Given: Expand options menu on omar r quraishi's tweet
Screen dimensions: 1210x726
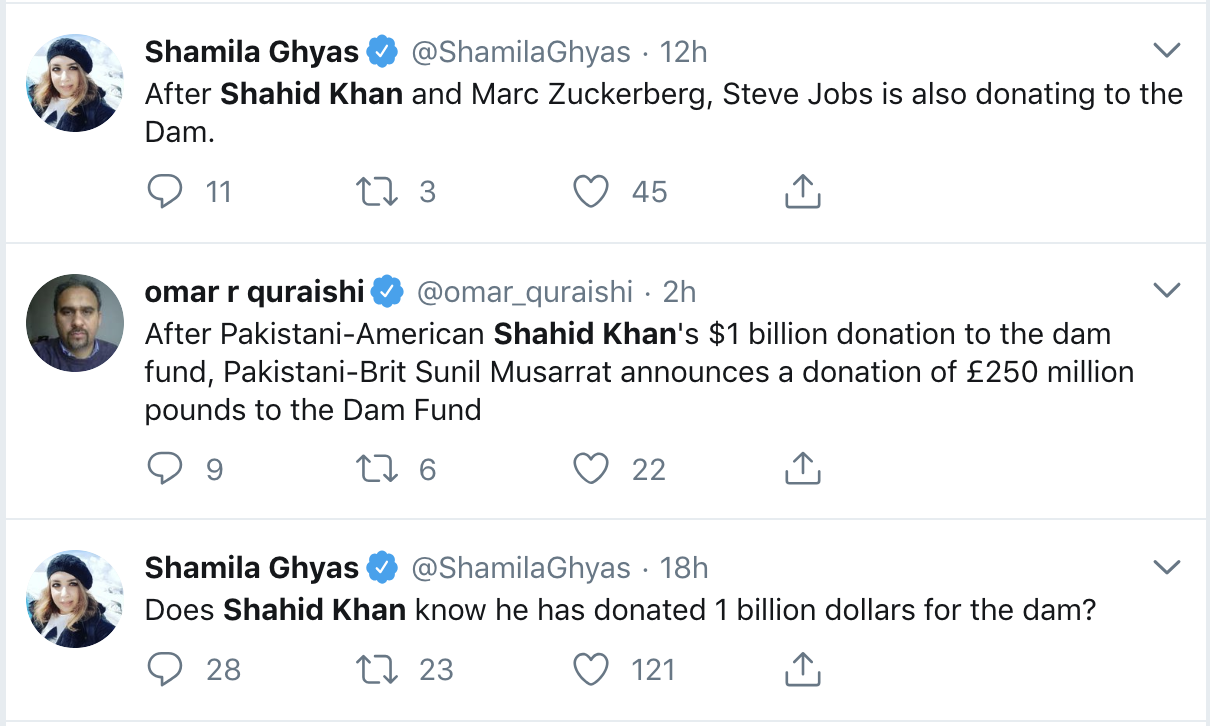Looking at the screenshot, I should coord(1167,290).
